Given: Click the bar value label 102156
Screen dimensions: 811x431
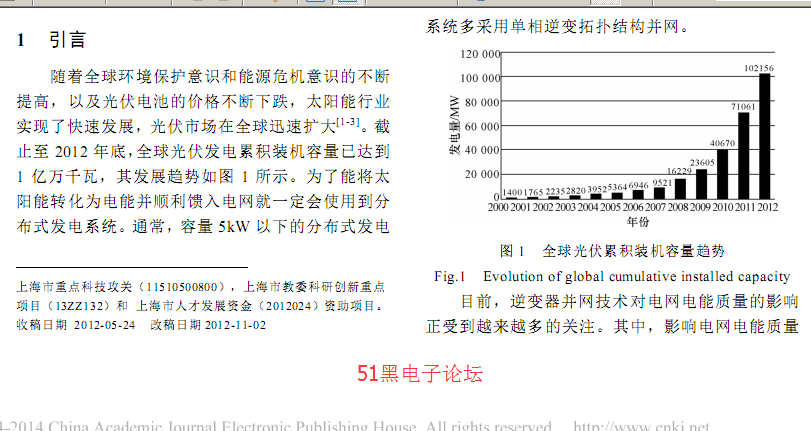Looking at the screenshot, I should pos(759,68).
